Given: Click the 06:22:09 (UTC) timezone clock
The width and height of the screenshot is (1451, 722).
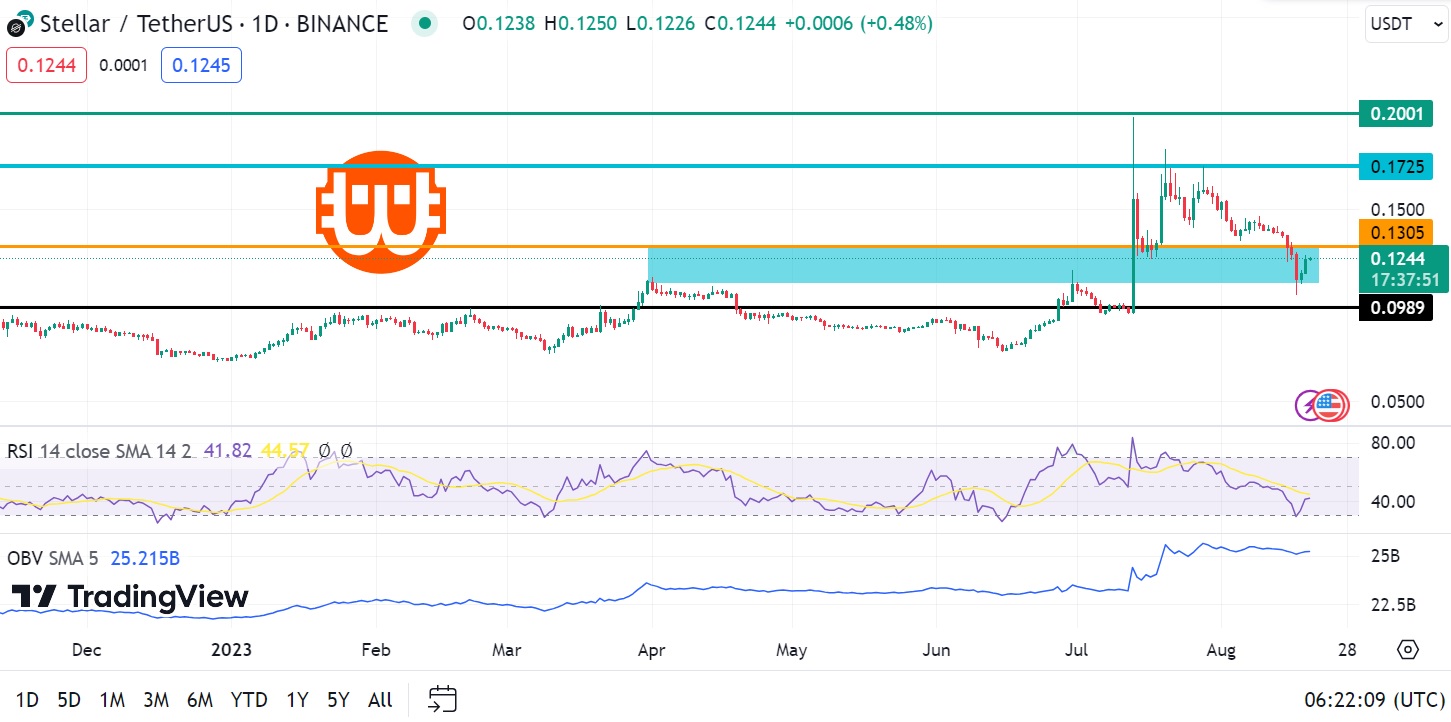Looking at the screenshot, I should pos(1374,700).
